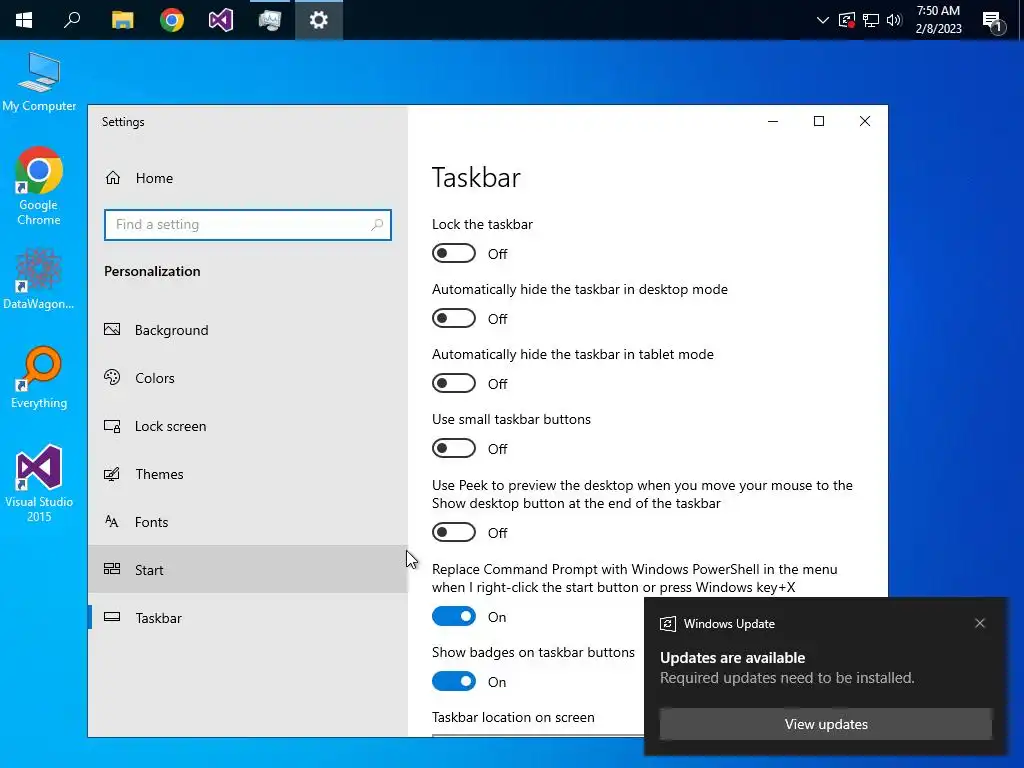This screenshot has width=1024, height=768.
Task: Select the Settings gear taskbar button
Action: point(319,20)
